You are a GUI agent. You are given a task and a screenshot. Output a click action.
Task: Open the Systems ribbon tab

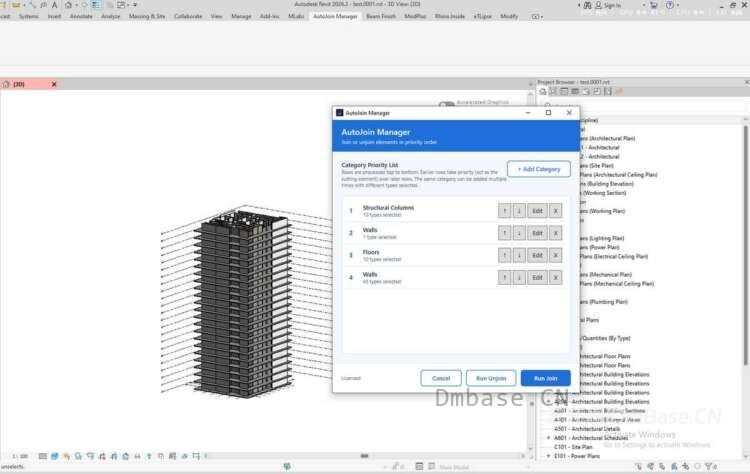[x=28, y=16]
